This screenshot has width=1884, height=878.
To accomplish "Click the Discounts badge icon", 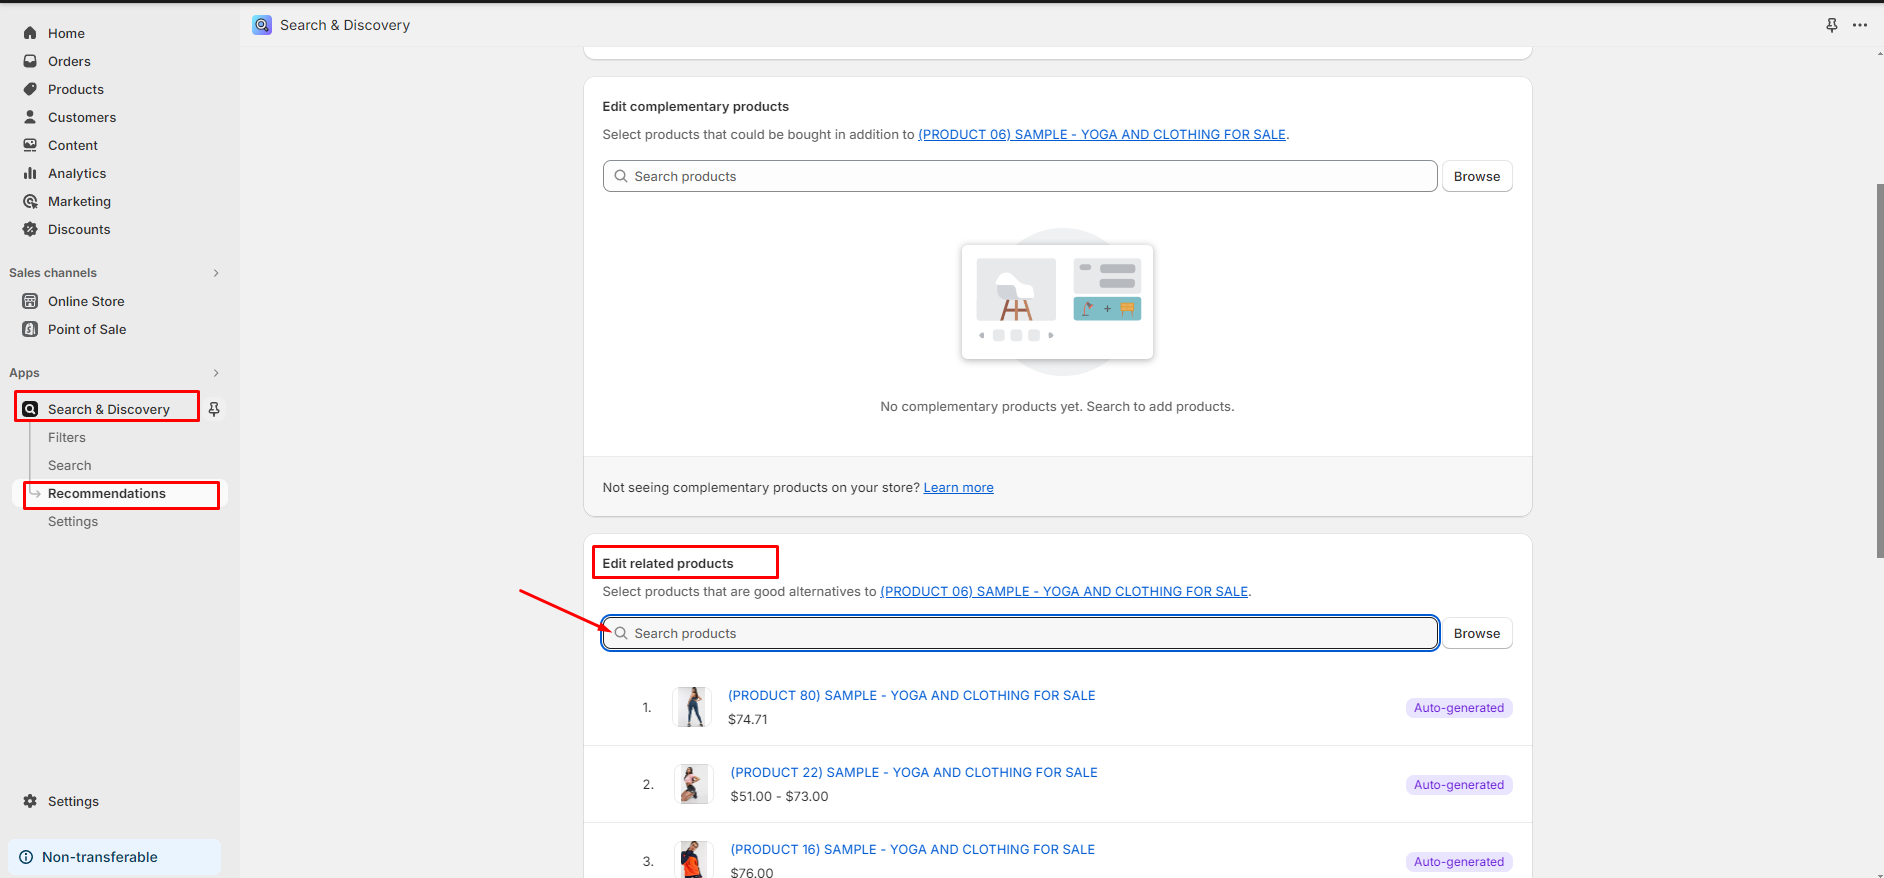I will (x=30, y=229).
